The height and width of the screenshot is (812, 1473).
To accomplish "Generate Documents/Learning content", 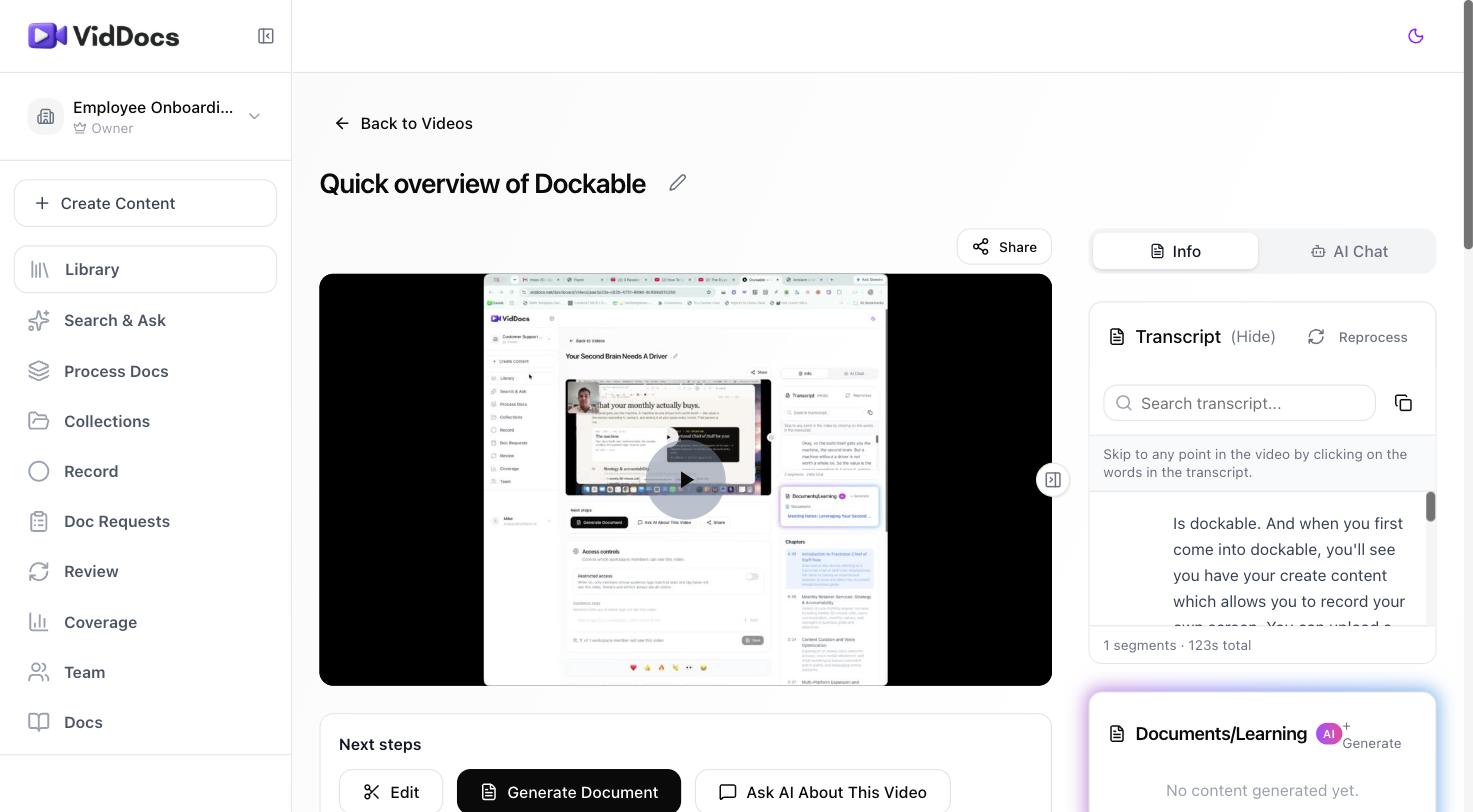I will click(x=1371, y=735).
